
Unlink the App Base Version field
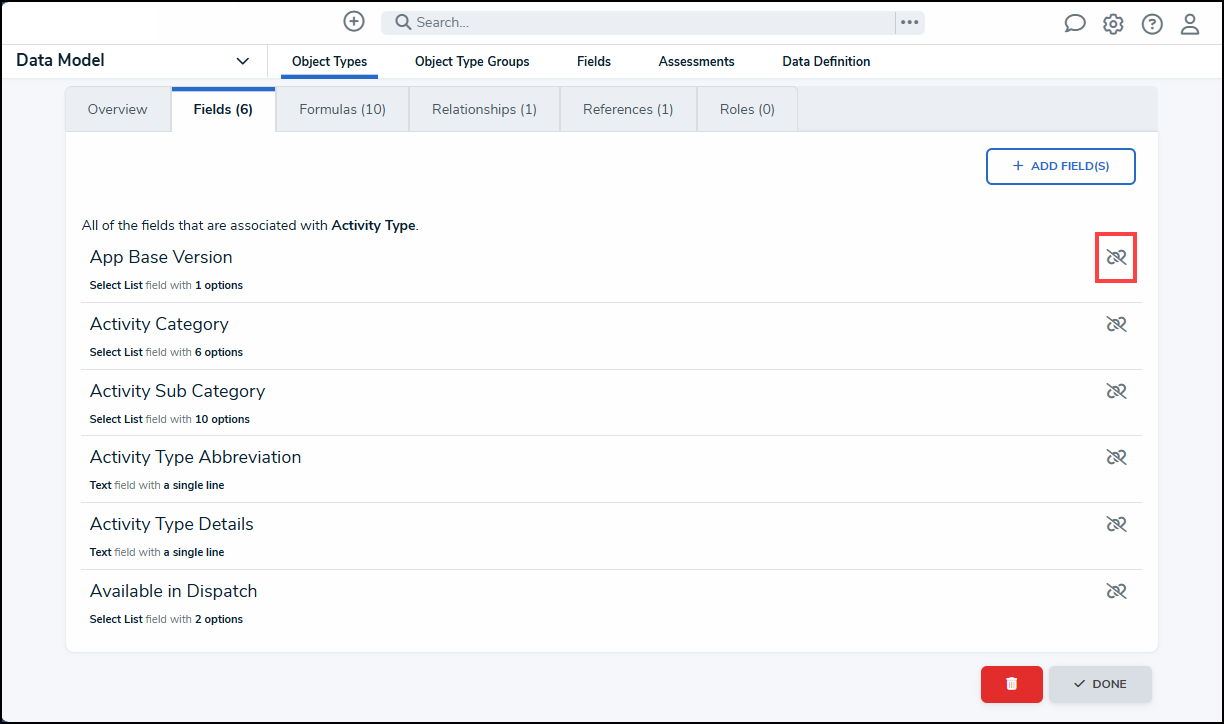point(1116,257)
